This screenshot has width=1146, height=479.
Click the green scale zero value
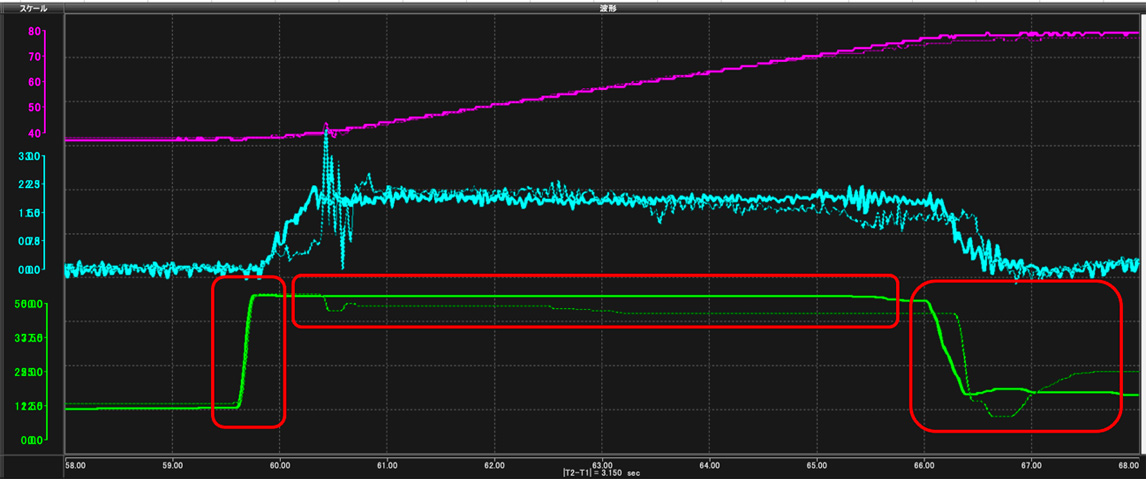[x=28, y=439]
